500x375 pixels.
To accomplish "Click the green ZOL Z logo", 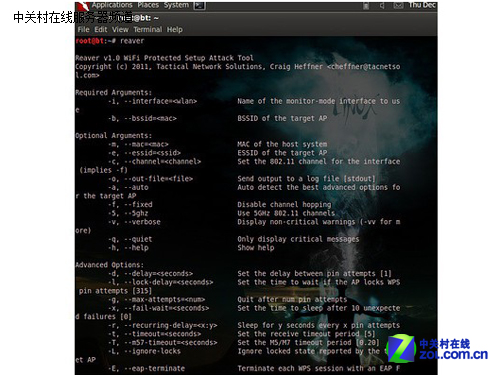I will tap(401, 348).
